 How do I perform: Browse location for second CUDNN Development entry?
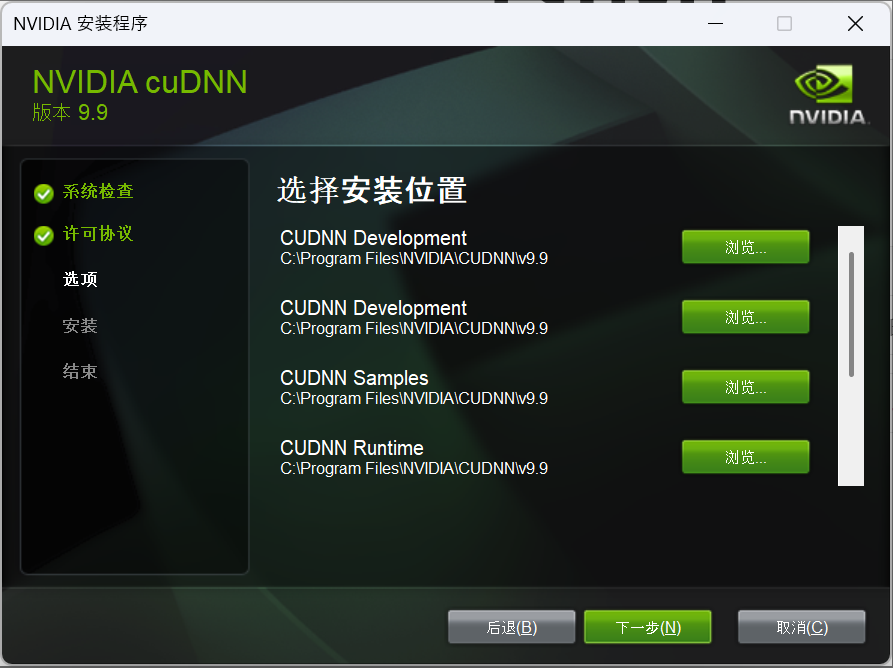(745, 317)
